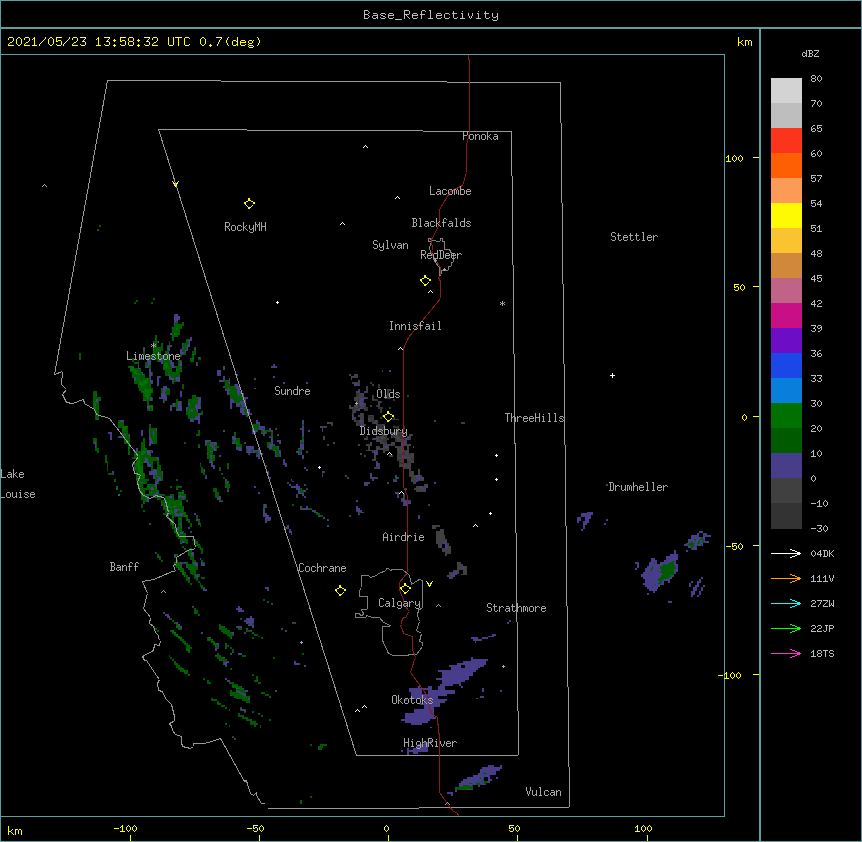Click the -100 tick on bottom axis
The width and height of the screenshot is (862, 842).
click(x=125, y=828)
